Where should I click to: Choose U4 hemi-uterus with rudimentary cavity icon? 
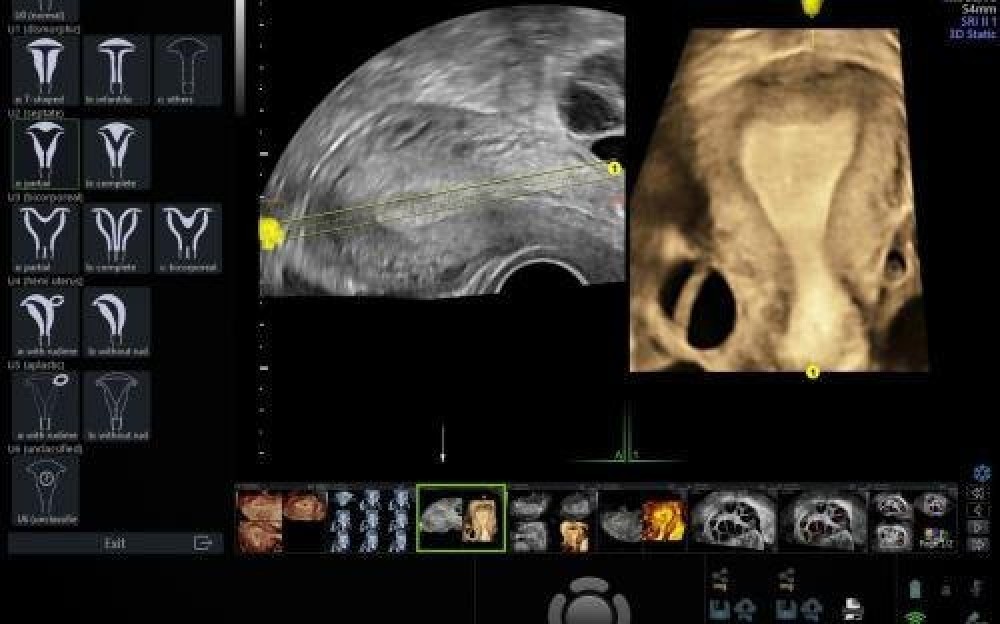pyautogui.click(x=45, y=320)
